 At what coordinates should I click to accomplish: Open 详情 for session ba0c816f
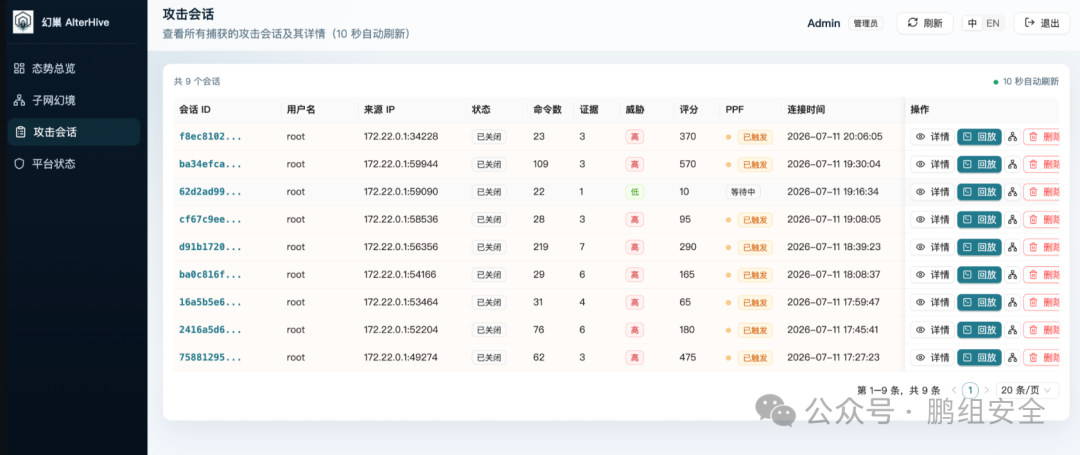point(932,275)
